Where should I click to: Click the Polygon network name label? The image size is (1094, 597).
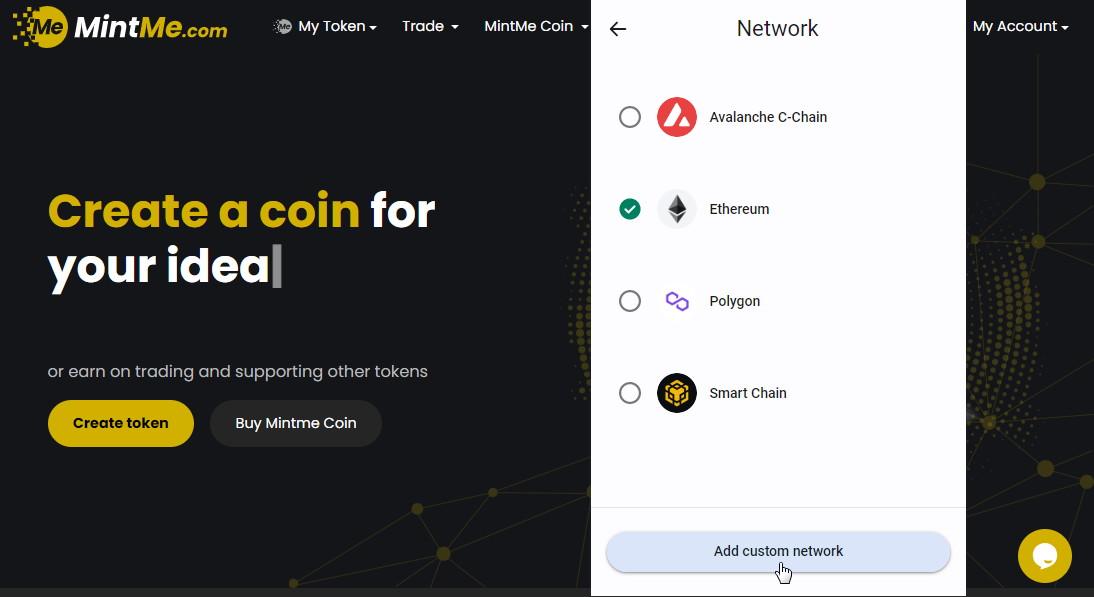[735, 301]
